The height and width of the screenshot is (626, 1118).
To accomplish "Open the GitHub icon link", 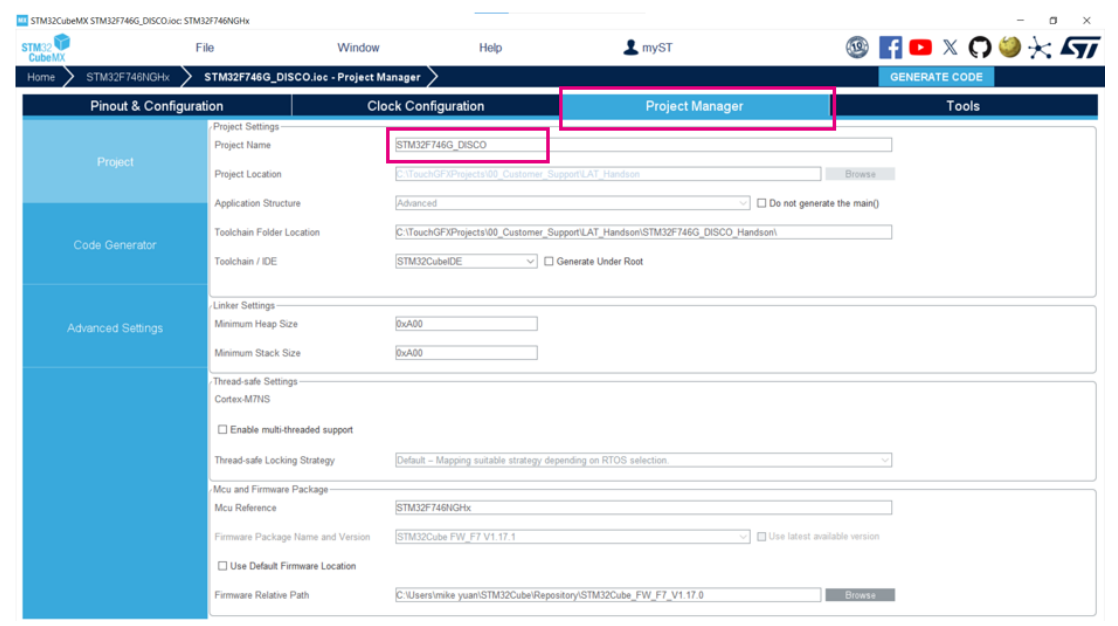I will tap(980, 48).
